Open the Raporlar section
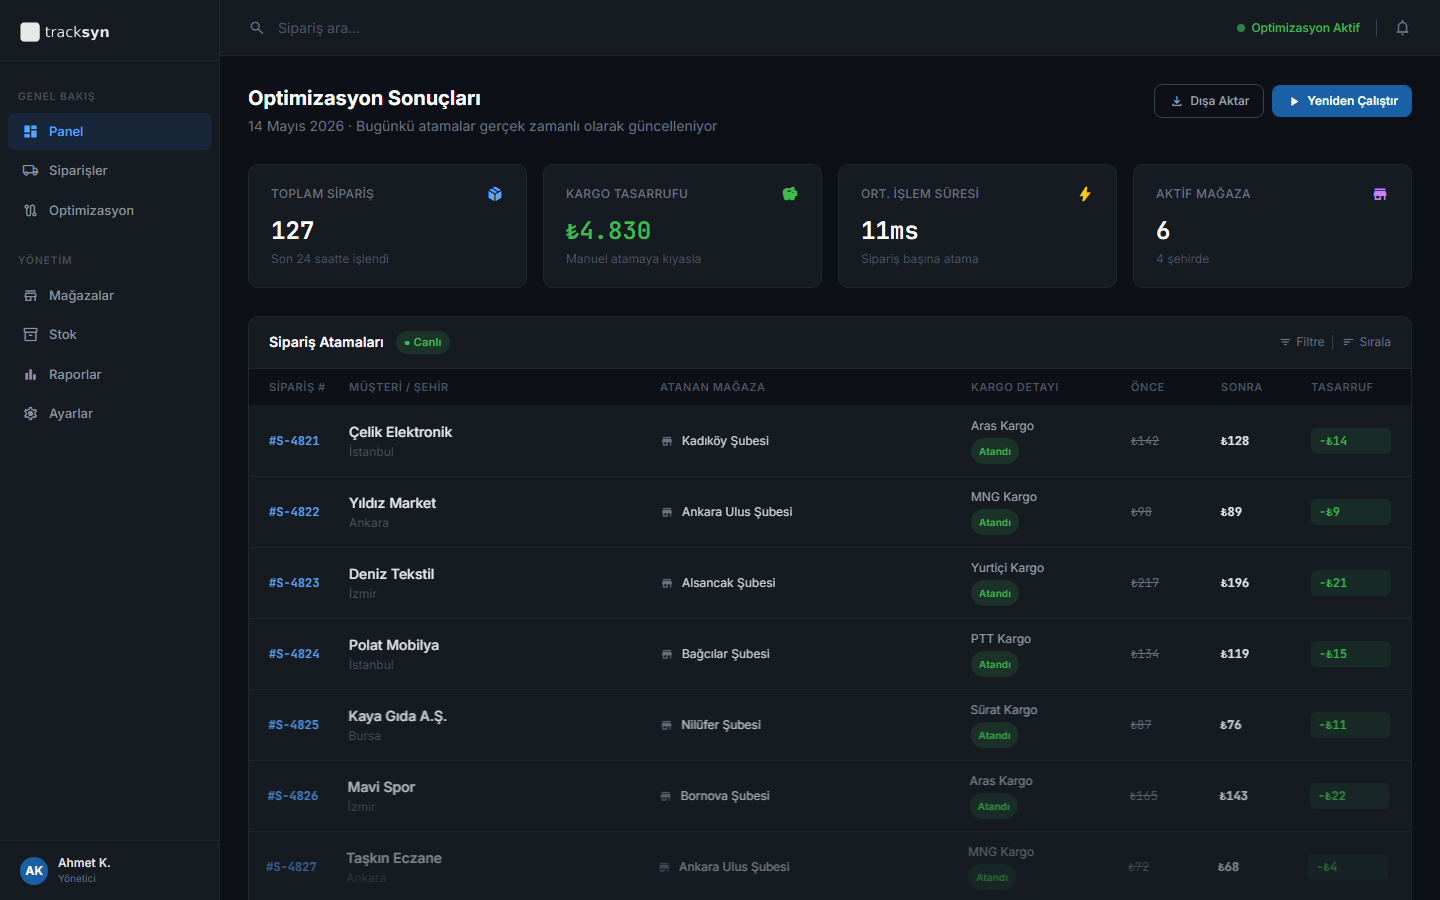 [x=109, y=374]
